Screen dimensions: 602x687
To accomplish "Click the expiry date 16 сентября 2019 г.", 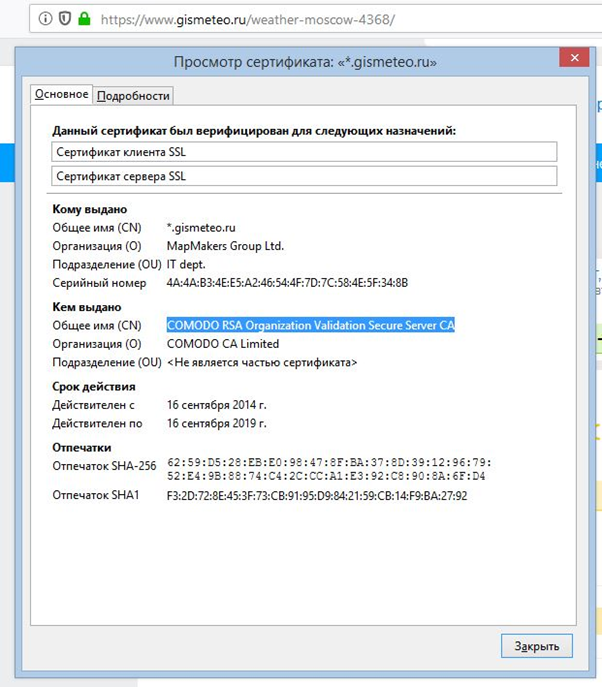I will coord(216,423).
